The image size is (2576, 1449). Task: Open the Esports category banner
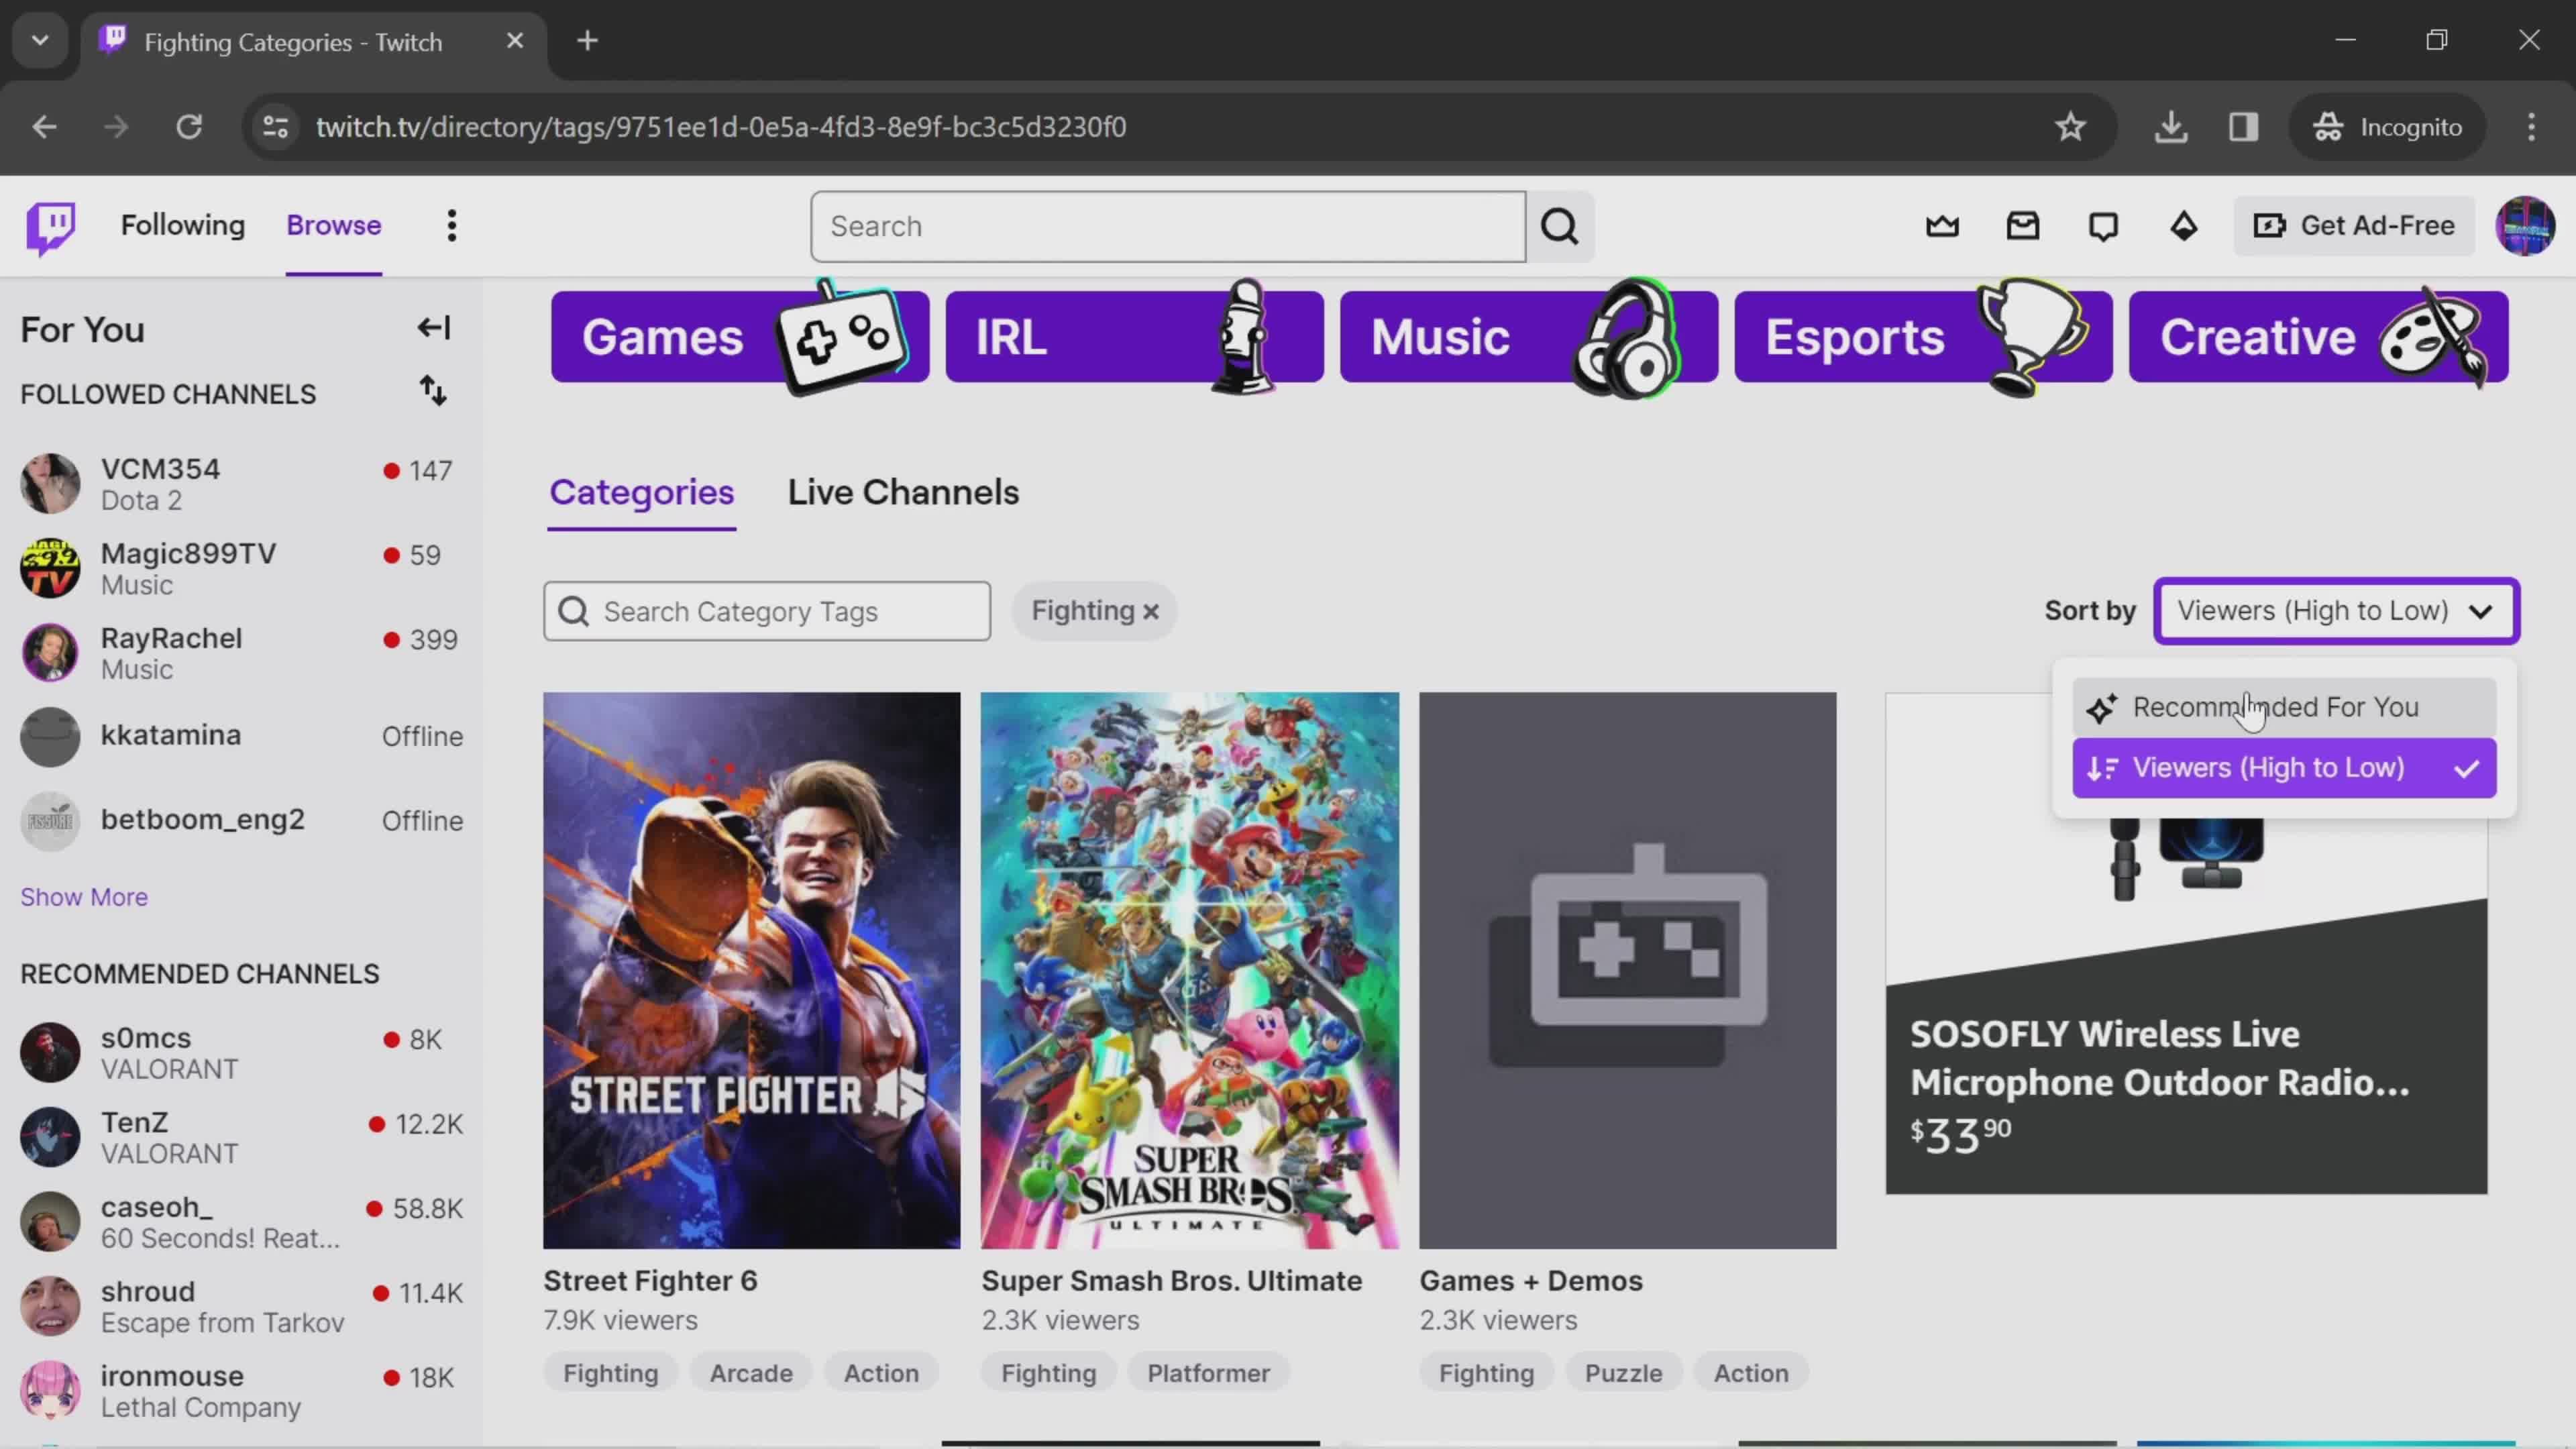pos(1923,337)
